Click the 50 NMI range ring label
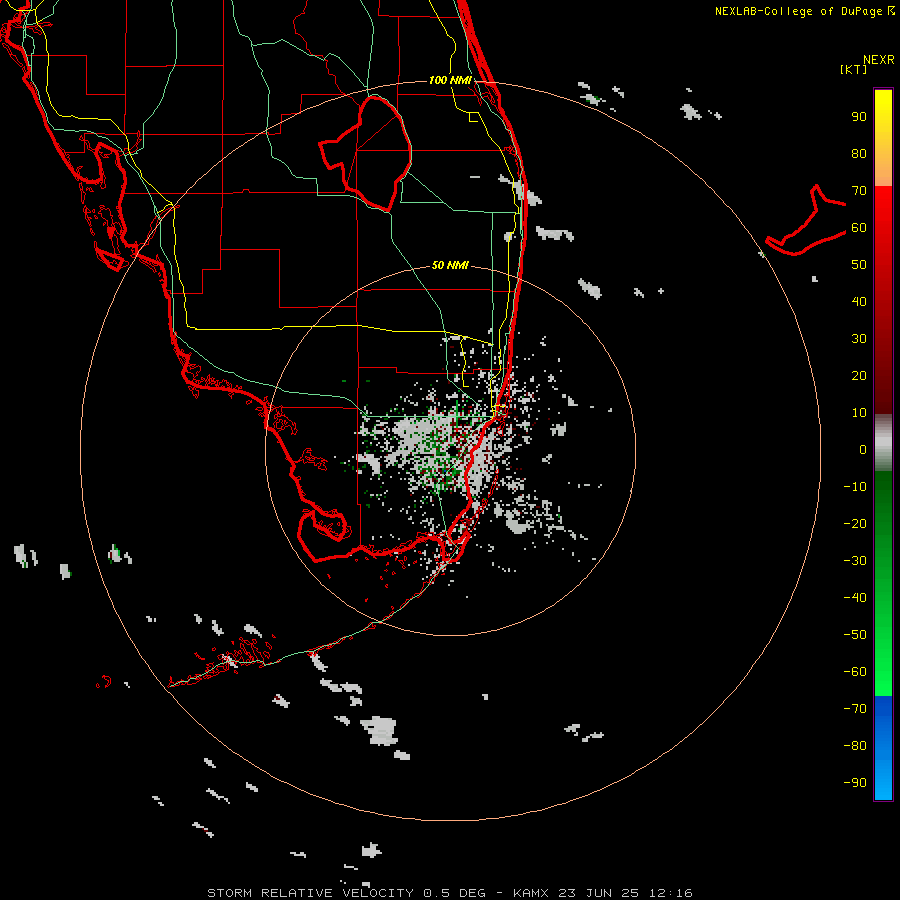Image resolution: width=900 pixels, height=900 pixels. (x=450, y=265)
